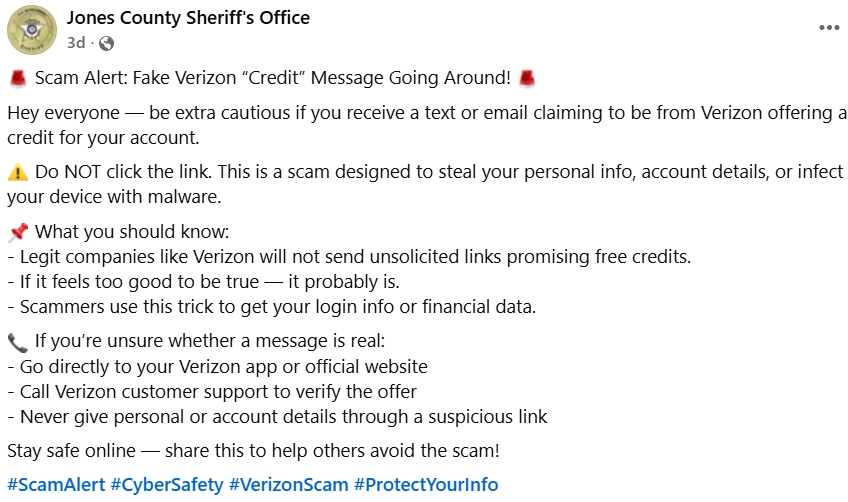Image resolution: width=848 pixels, height=502 pixels.
Task: Click the yellow warning triangle emoji
Action: 17,172
